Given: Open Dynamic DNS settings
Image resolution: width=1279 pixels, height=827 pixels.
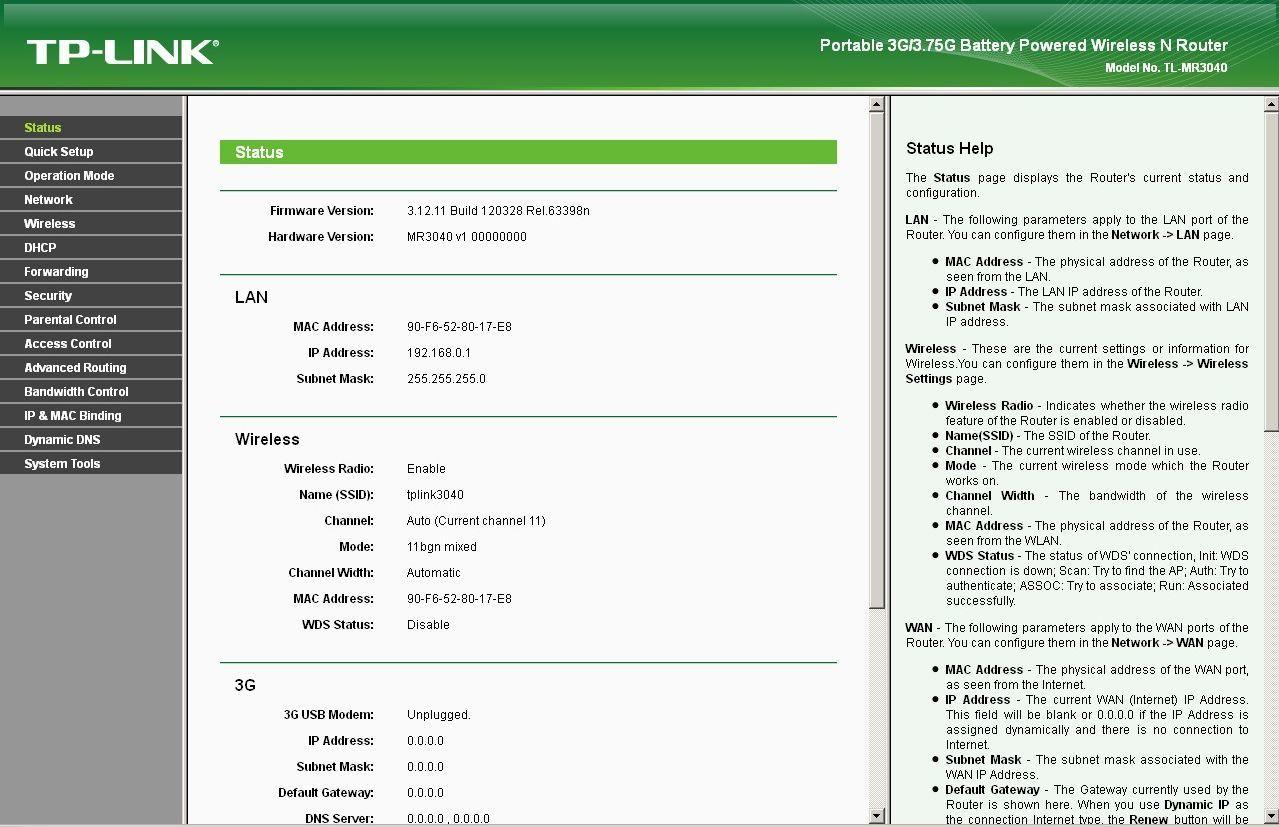Looking at the screenshot, I should (62, 440).
